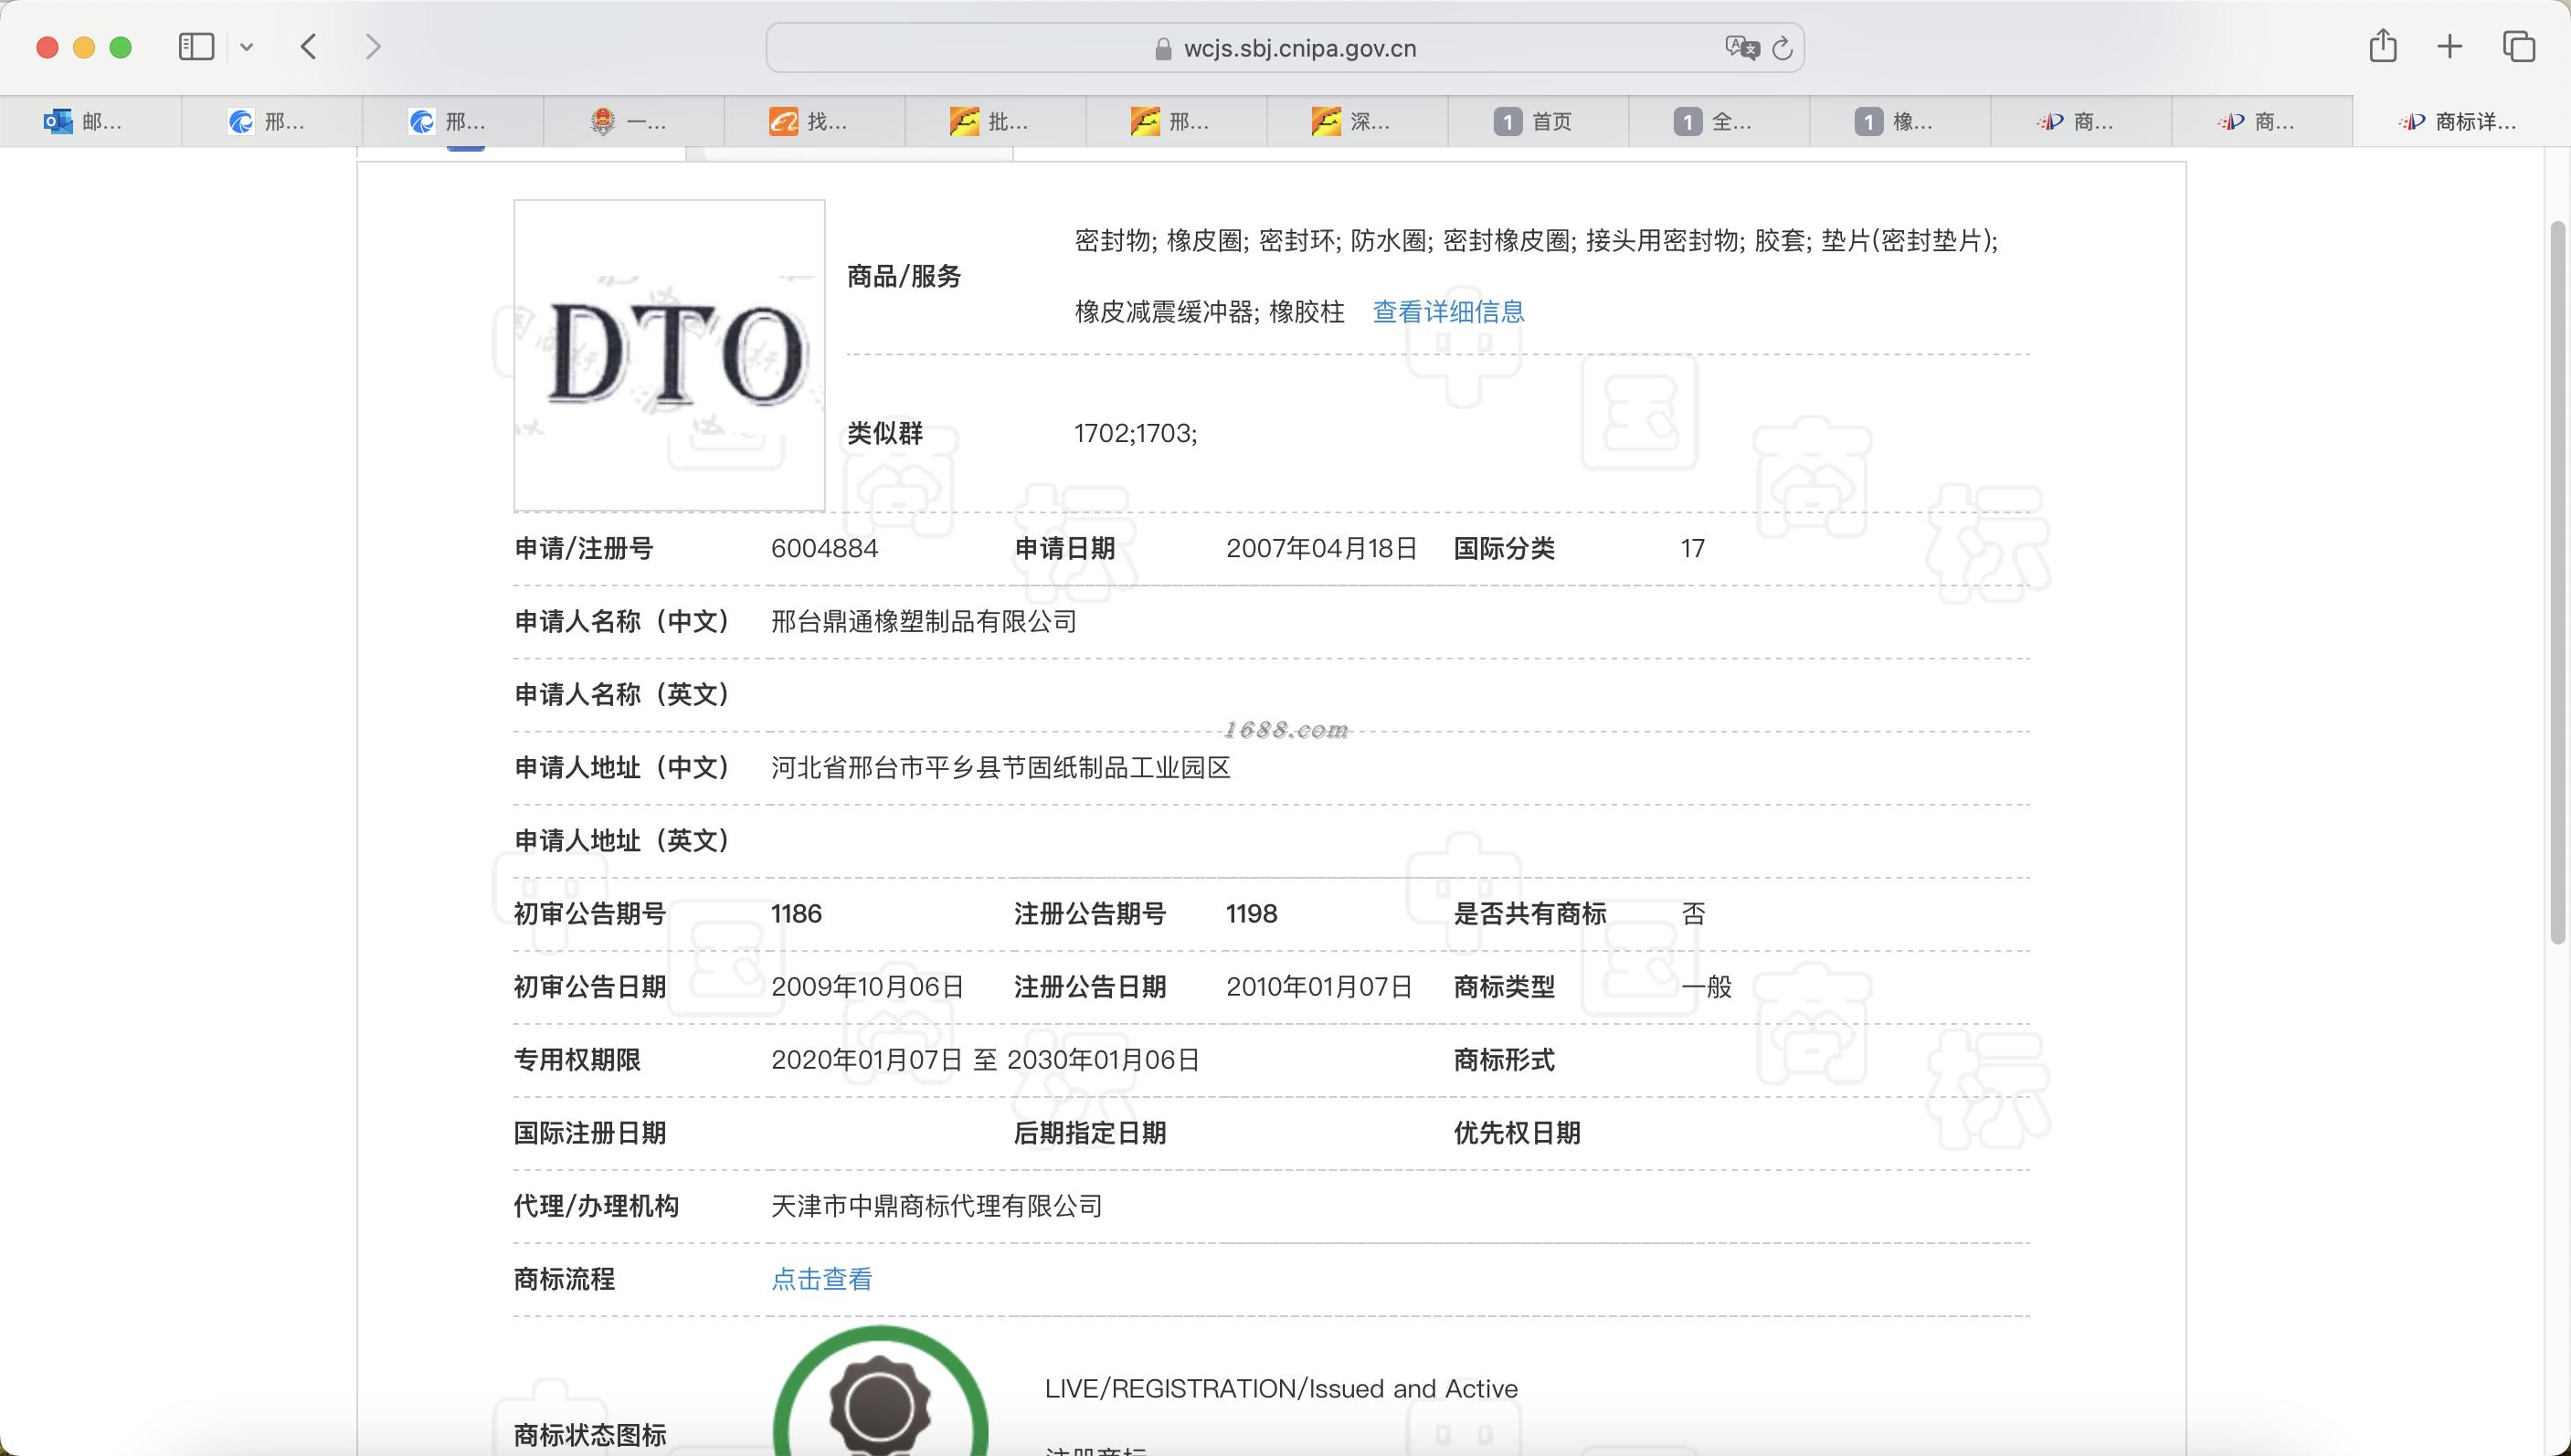Switch to the first 商... tab
This screenshot has width=2571, height=1456.
point(2082,122)
